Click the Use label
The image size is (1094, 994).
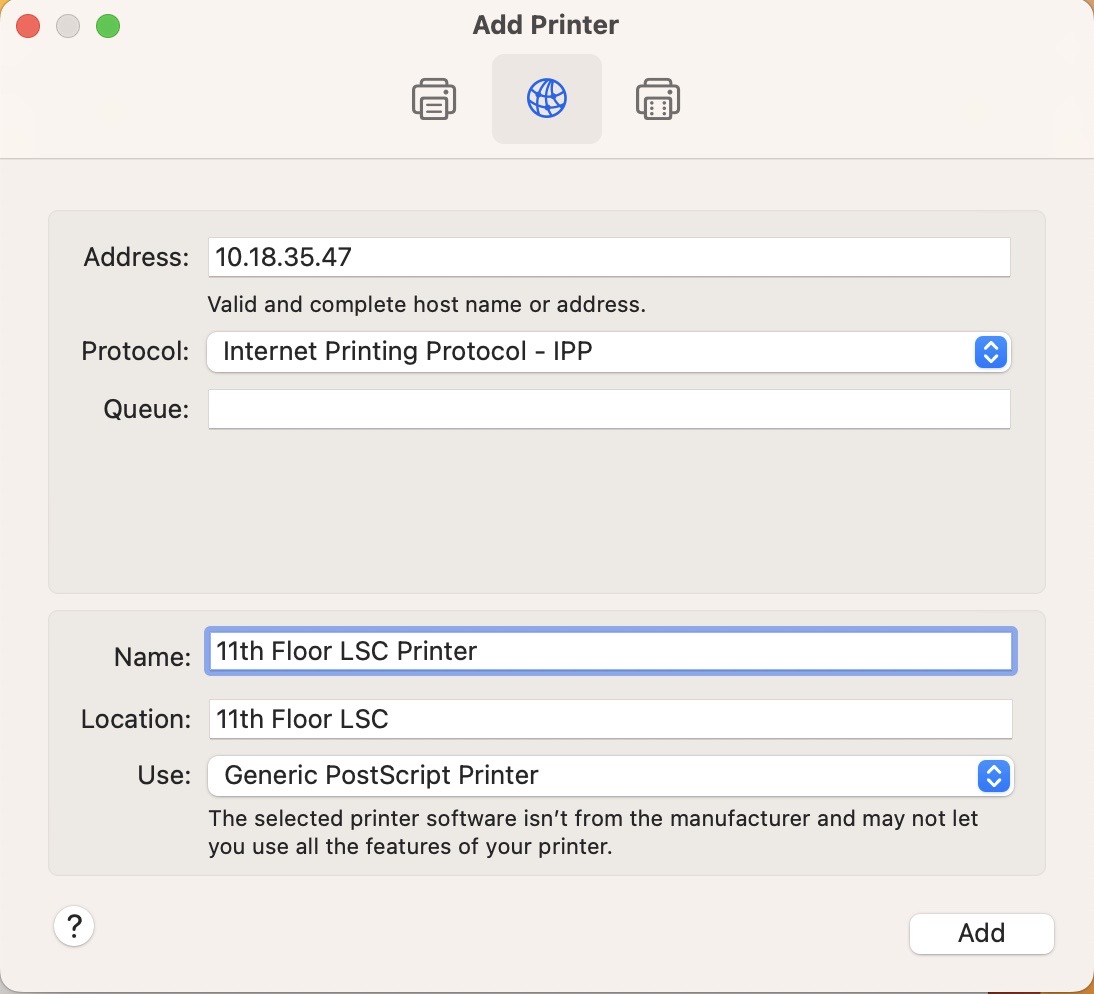[164, 776]
